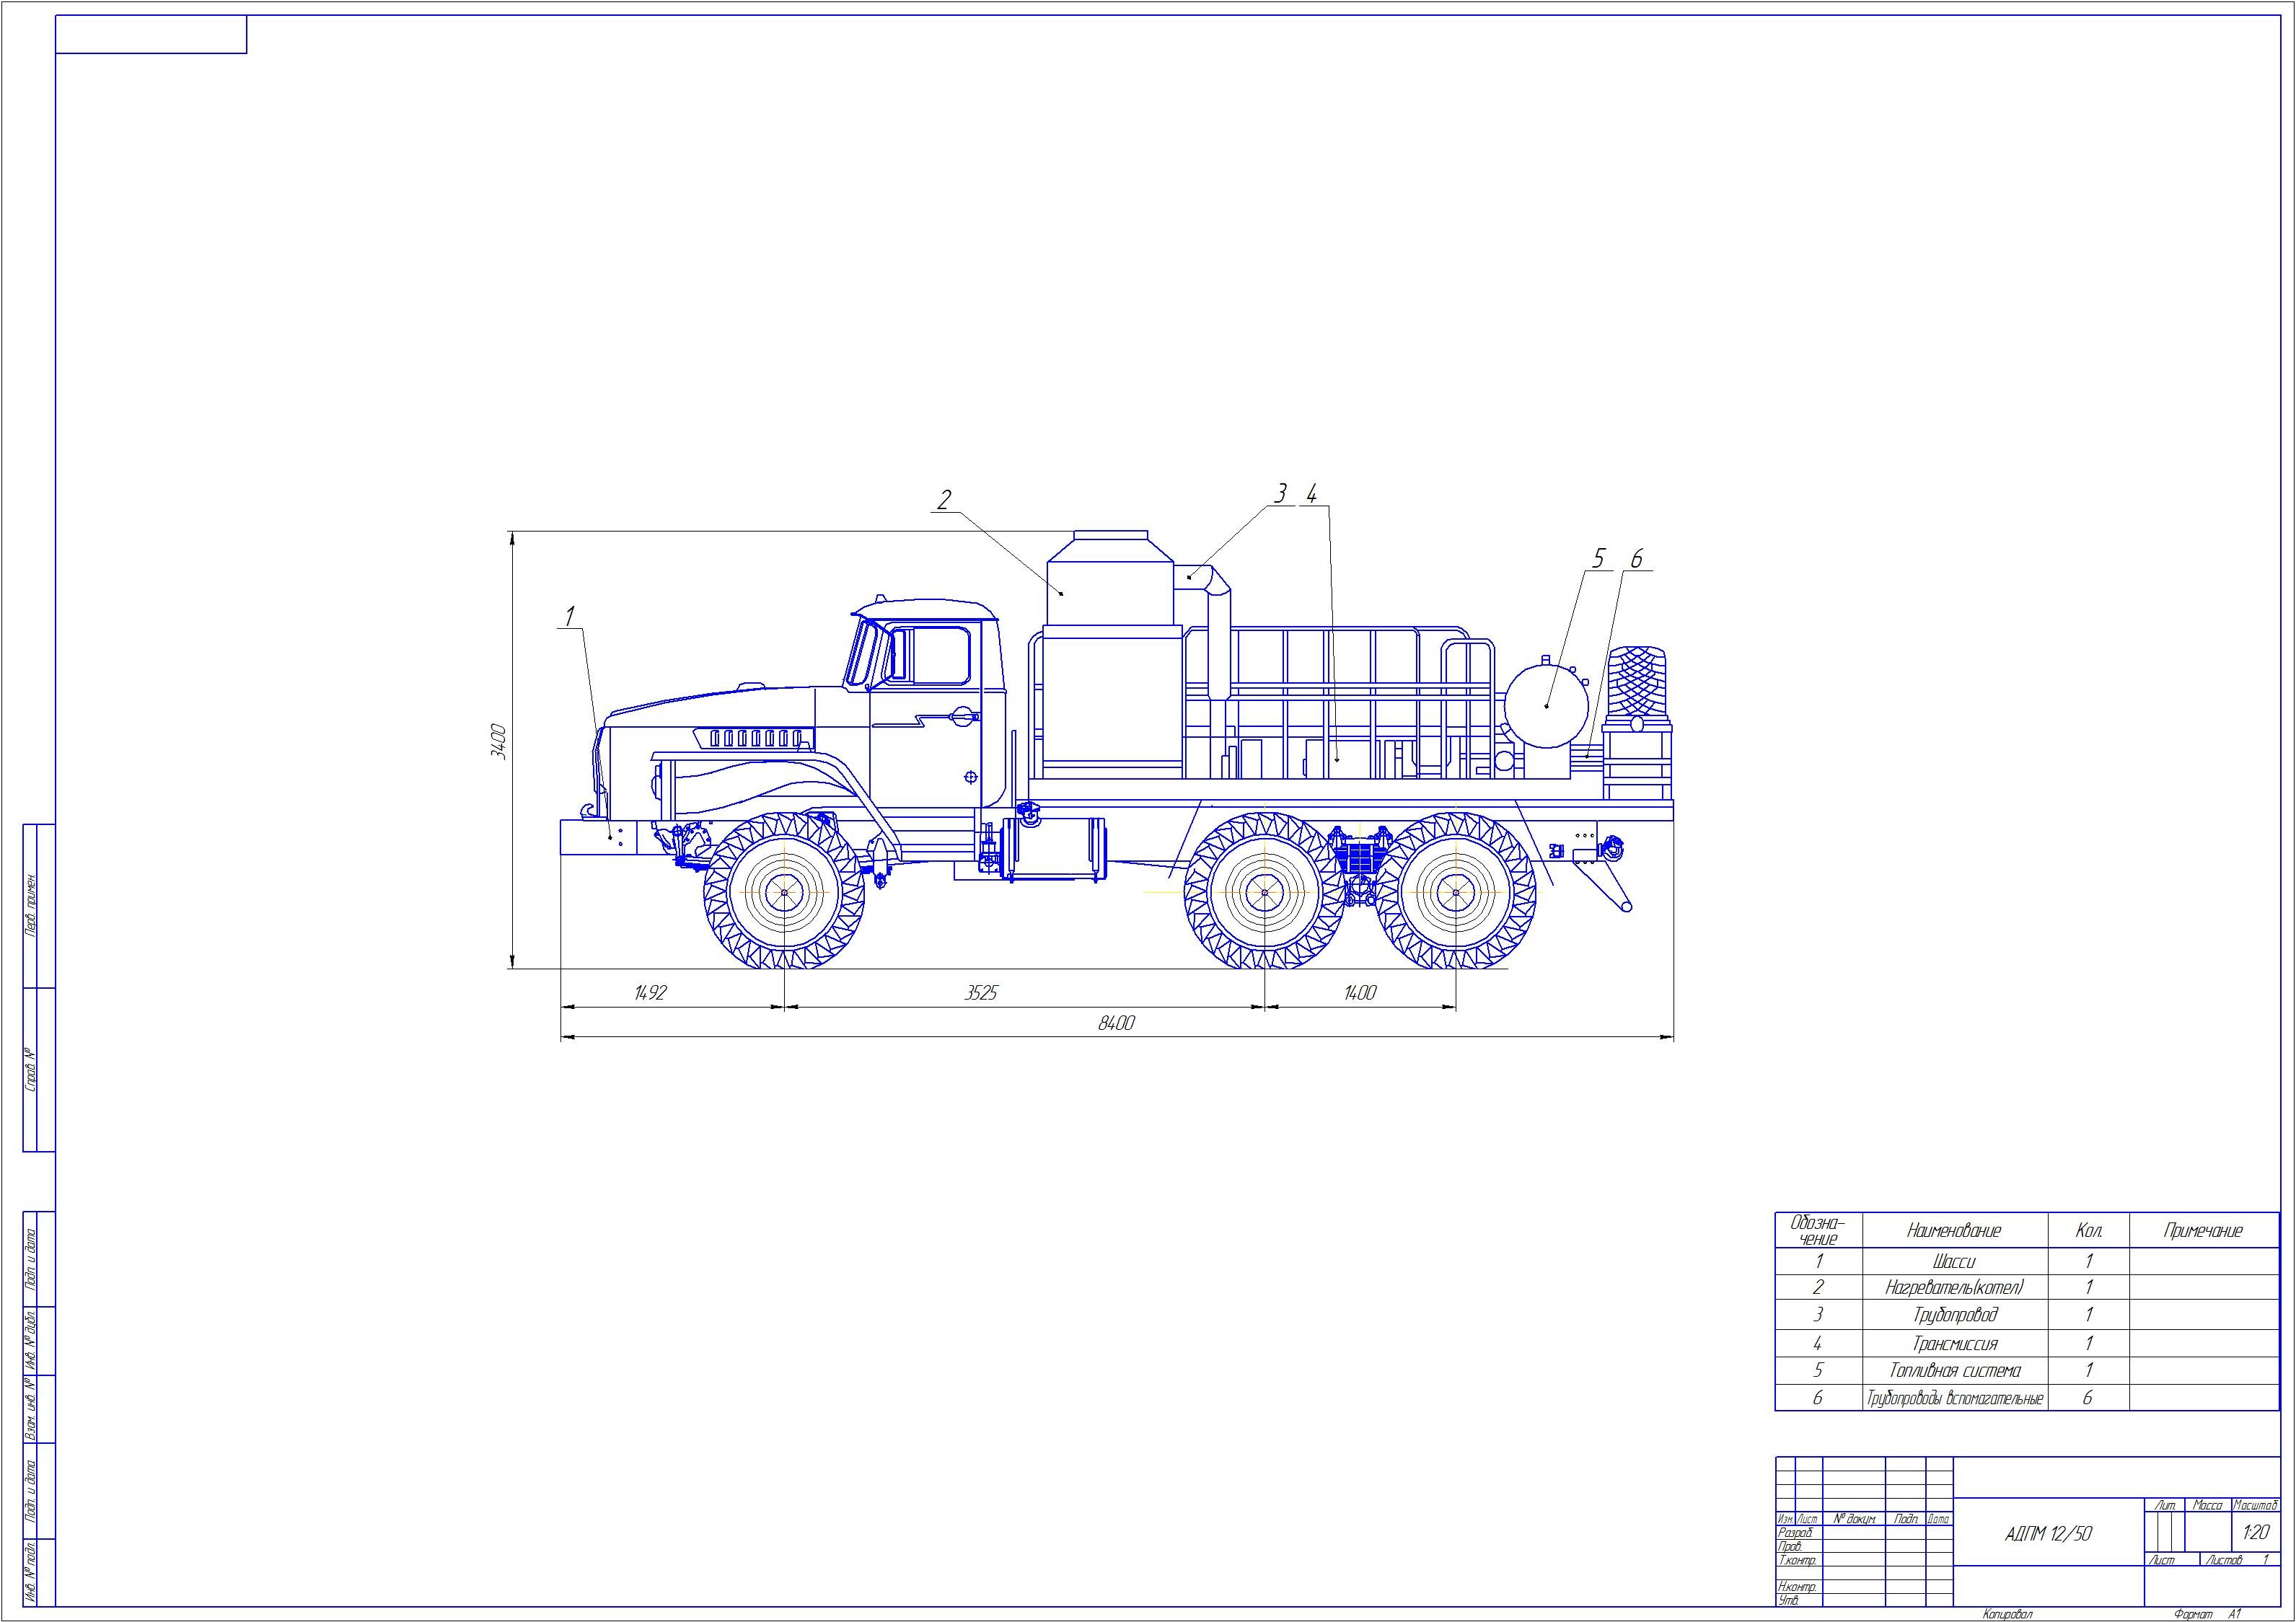Select the 1400 rear axle spacing dimension
2296x1622 pixels.
[x=1359, y=993]
